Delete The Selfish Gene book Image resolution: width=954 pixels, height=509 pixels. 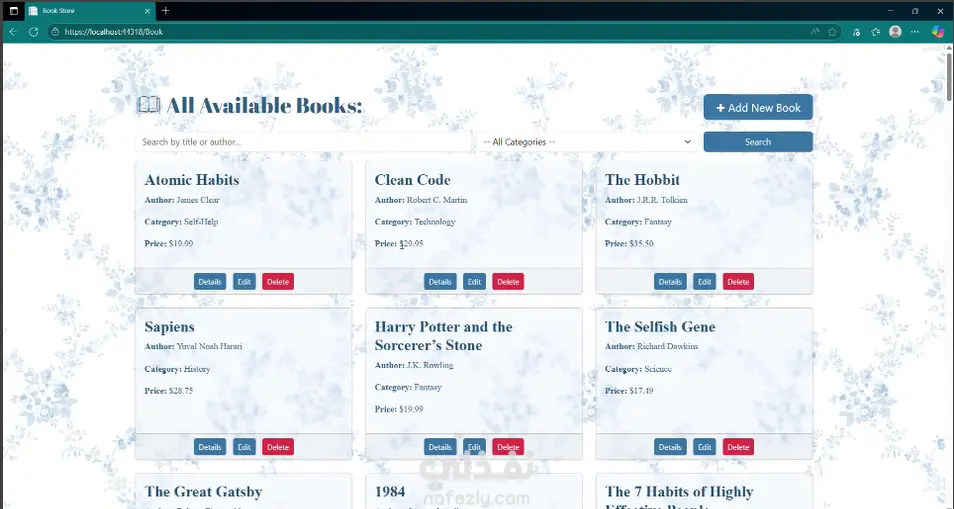point(739,447)
